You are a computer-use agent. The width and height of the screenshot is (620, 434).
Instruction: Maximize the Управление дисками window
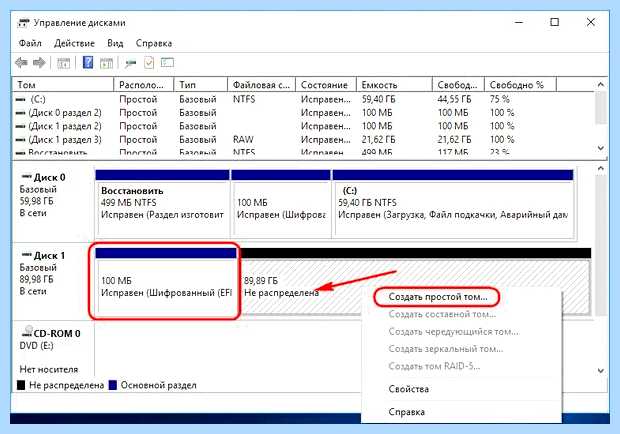pyautogui.click(x=555, y=22)
